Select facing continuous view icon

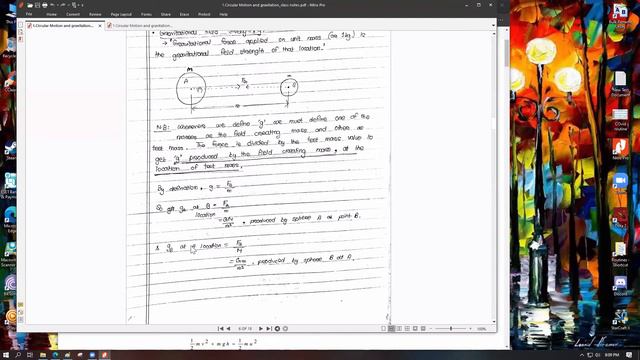click(407, 329)
